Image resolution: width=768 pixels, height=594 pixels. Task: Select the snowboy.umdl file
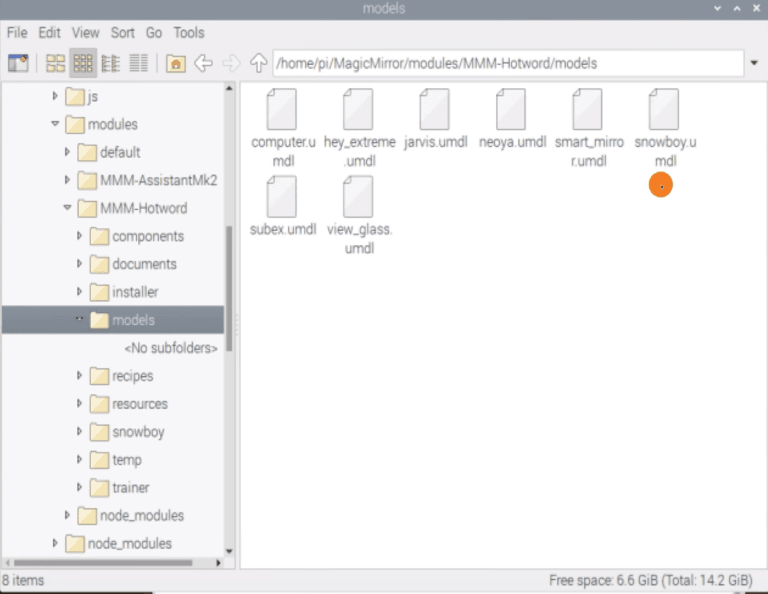pyautogui.click(x=664, y=110)
